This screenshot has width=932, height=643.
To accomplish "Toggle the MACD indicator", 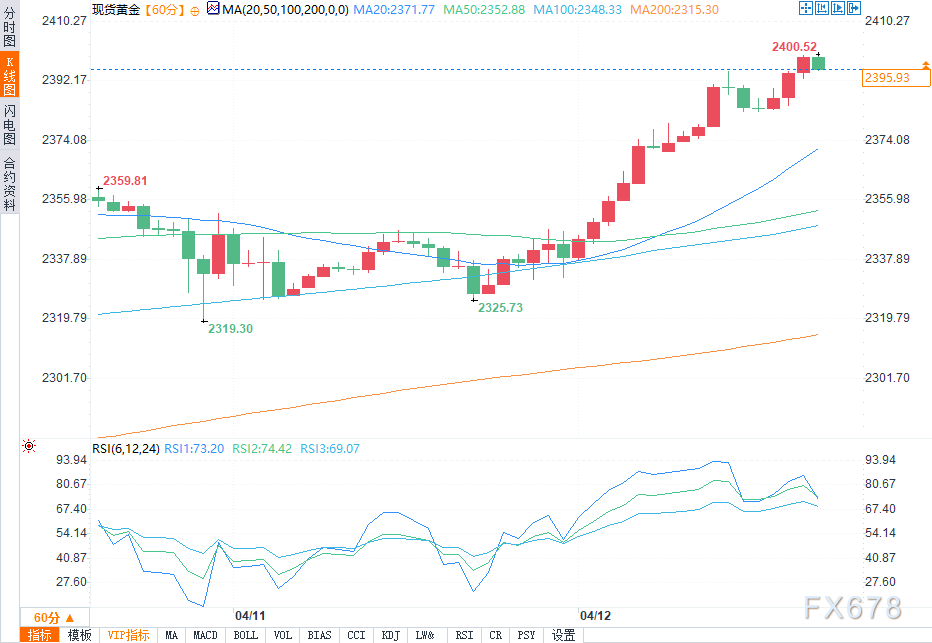I will point(205,635).
